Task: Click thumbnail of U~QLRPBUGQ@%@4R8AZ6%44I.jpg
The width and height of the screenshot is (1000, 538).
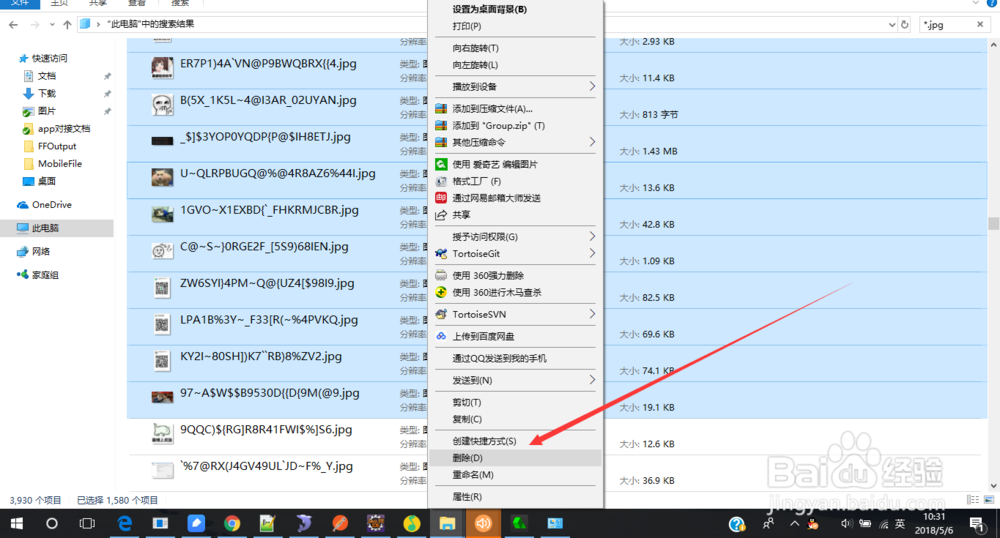Action: point(162,177)
